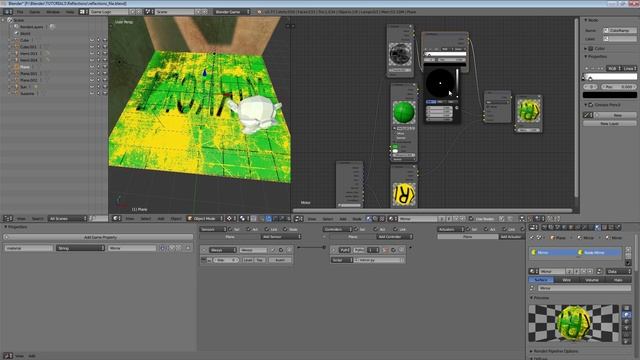Toggle selectability of Cube in outliner
640x360 pixels.
(98, 40)
